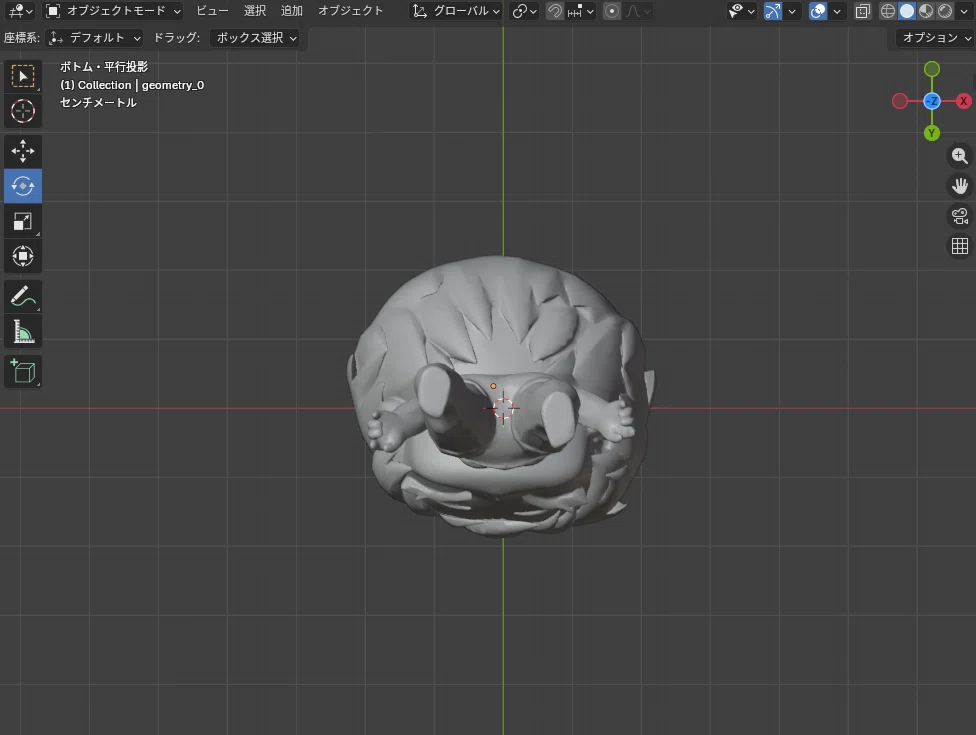Switch perspective/orthographic grid icon
The width and height of the screenshot is (976, 735).
(x=960, y=246)
